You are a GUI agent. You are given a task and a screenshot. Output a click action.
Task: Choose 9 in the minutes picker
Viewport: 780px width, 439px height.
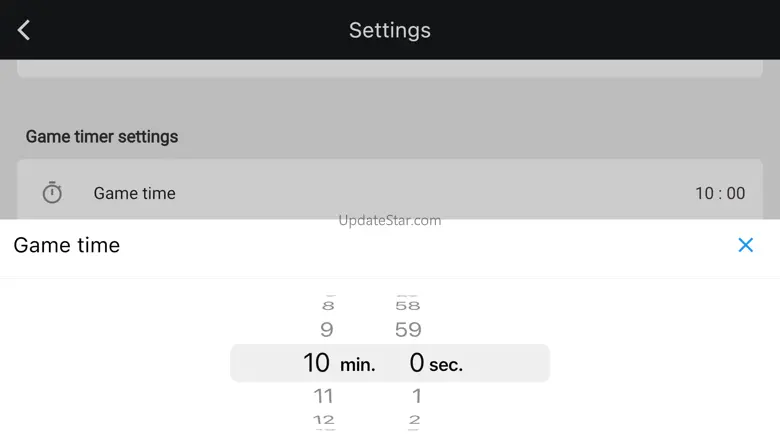(326, 329)
